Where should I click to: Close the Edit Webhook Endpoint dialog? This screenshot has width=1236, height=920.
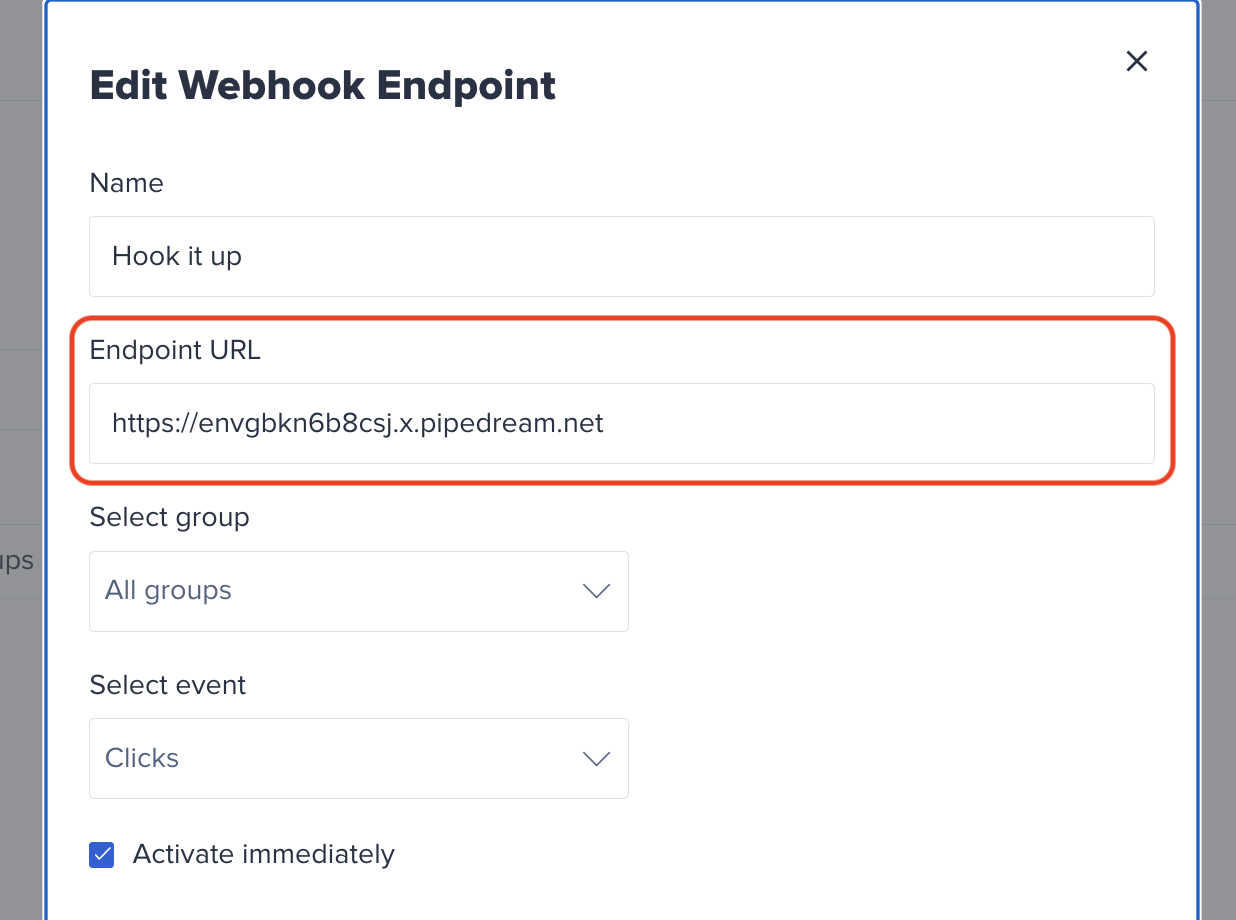pos(1137,61)
